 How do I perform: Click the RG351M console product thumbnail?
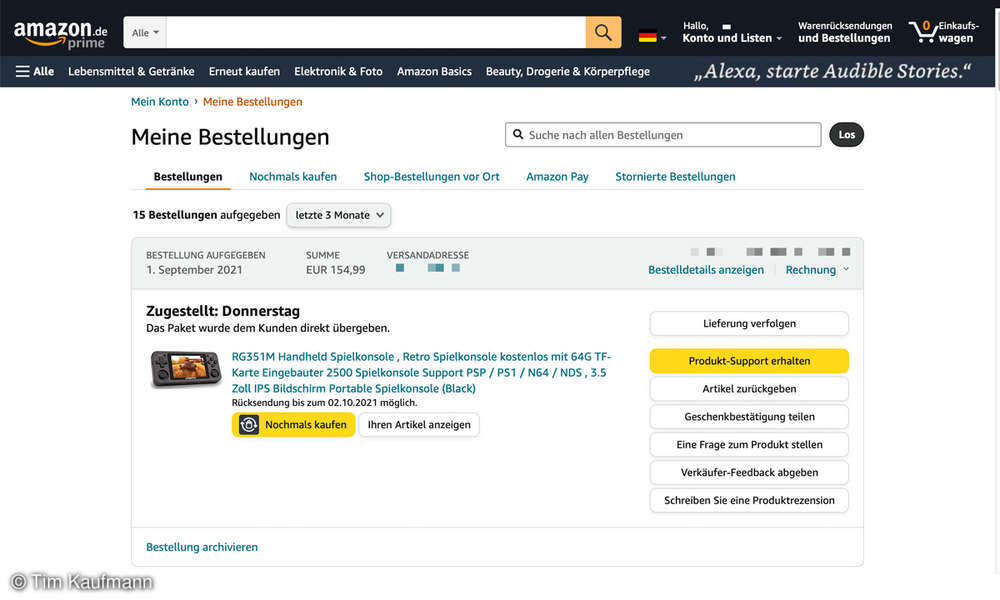[187, 369]
